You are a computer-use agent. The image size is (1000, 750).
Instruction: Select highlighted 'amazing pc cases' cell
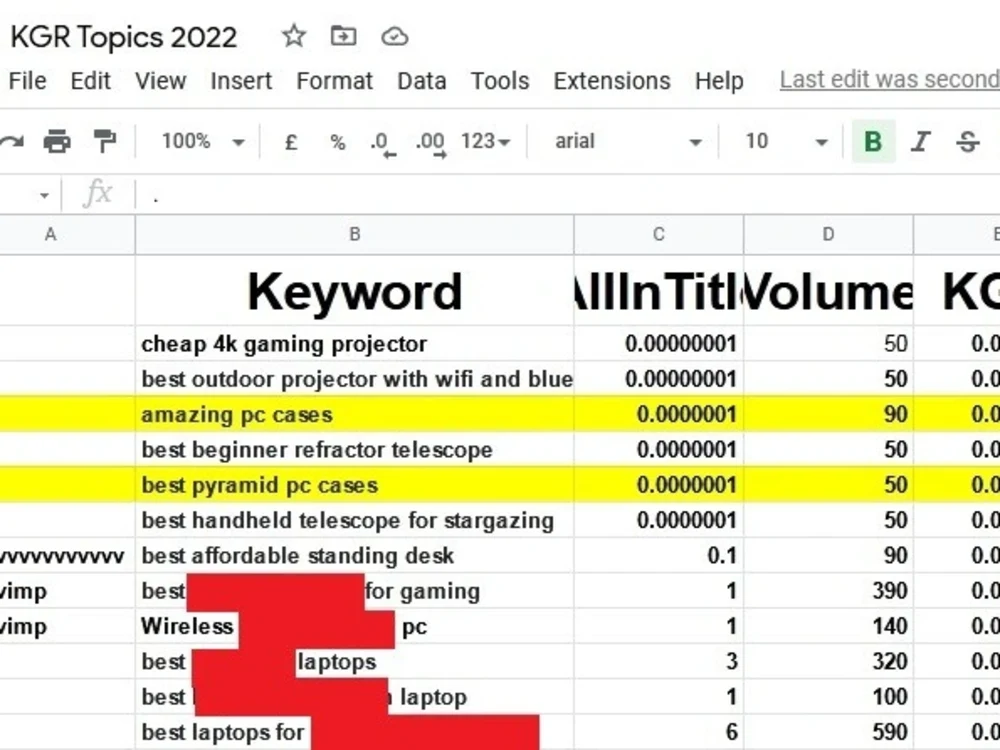tap(355, 415)
